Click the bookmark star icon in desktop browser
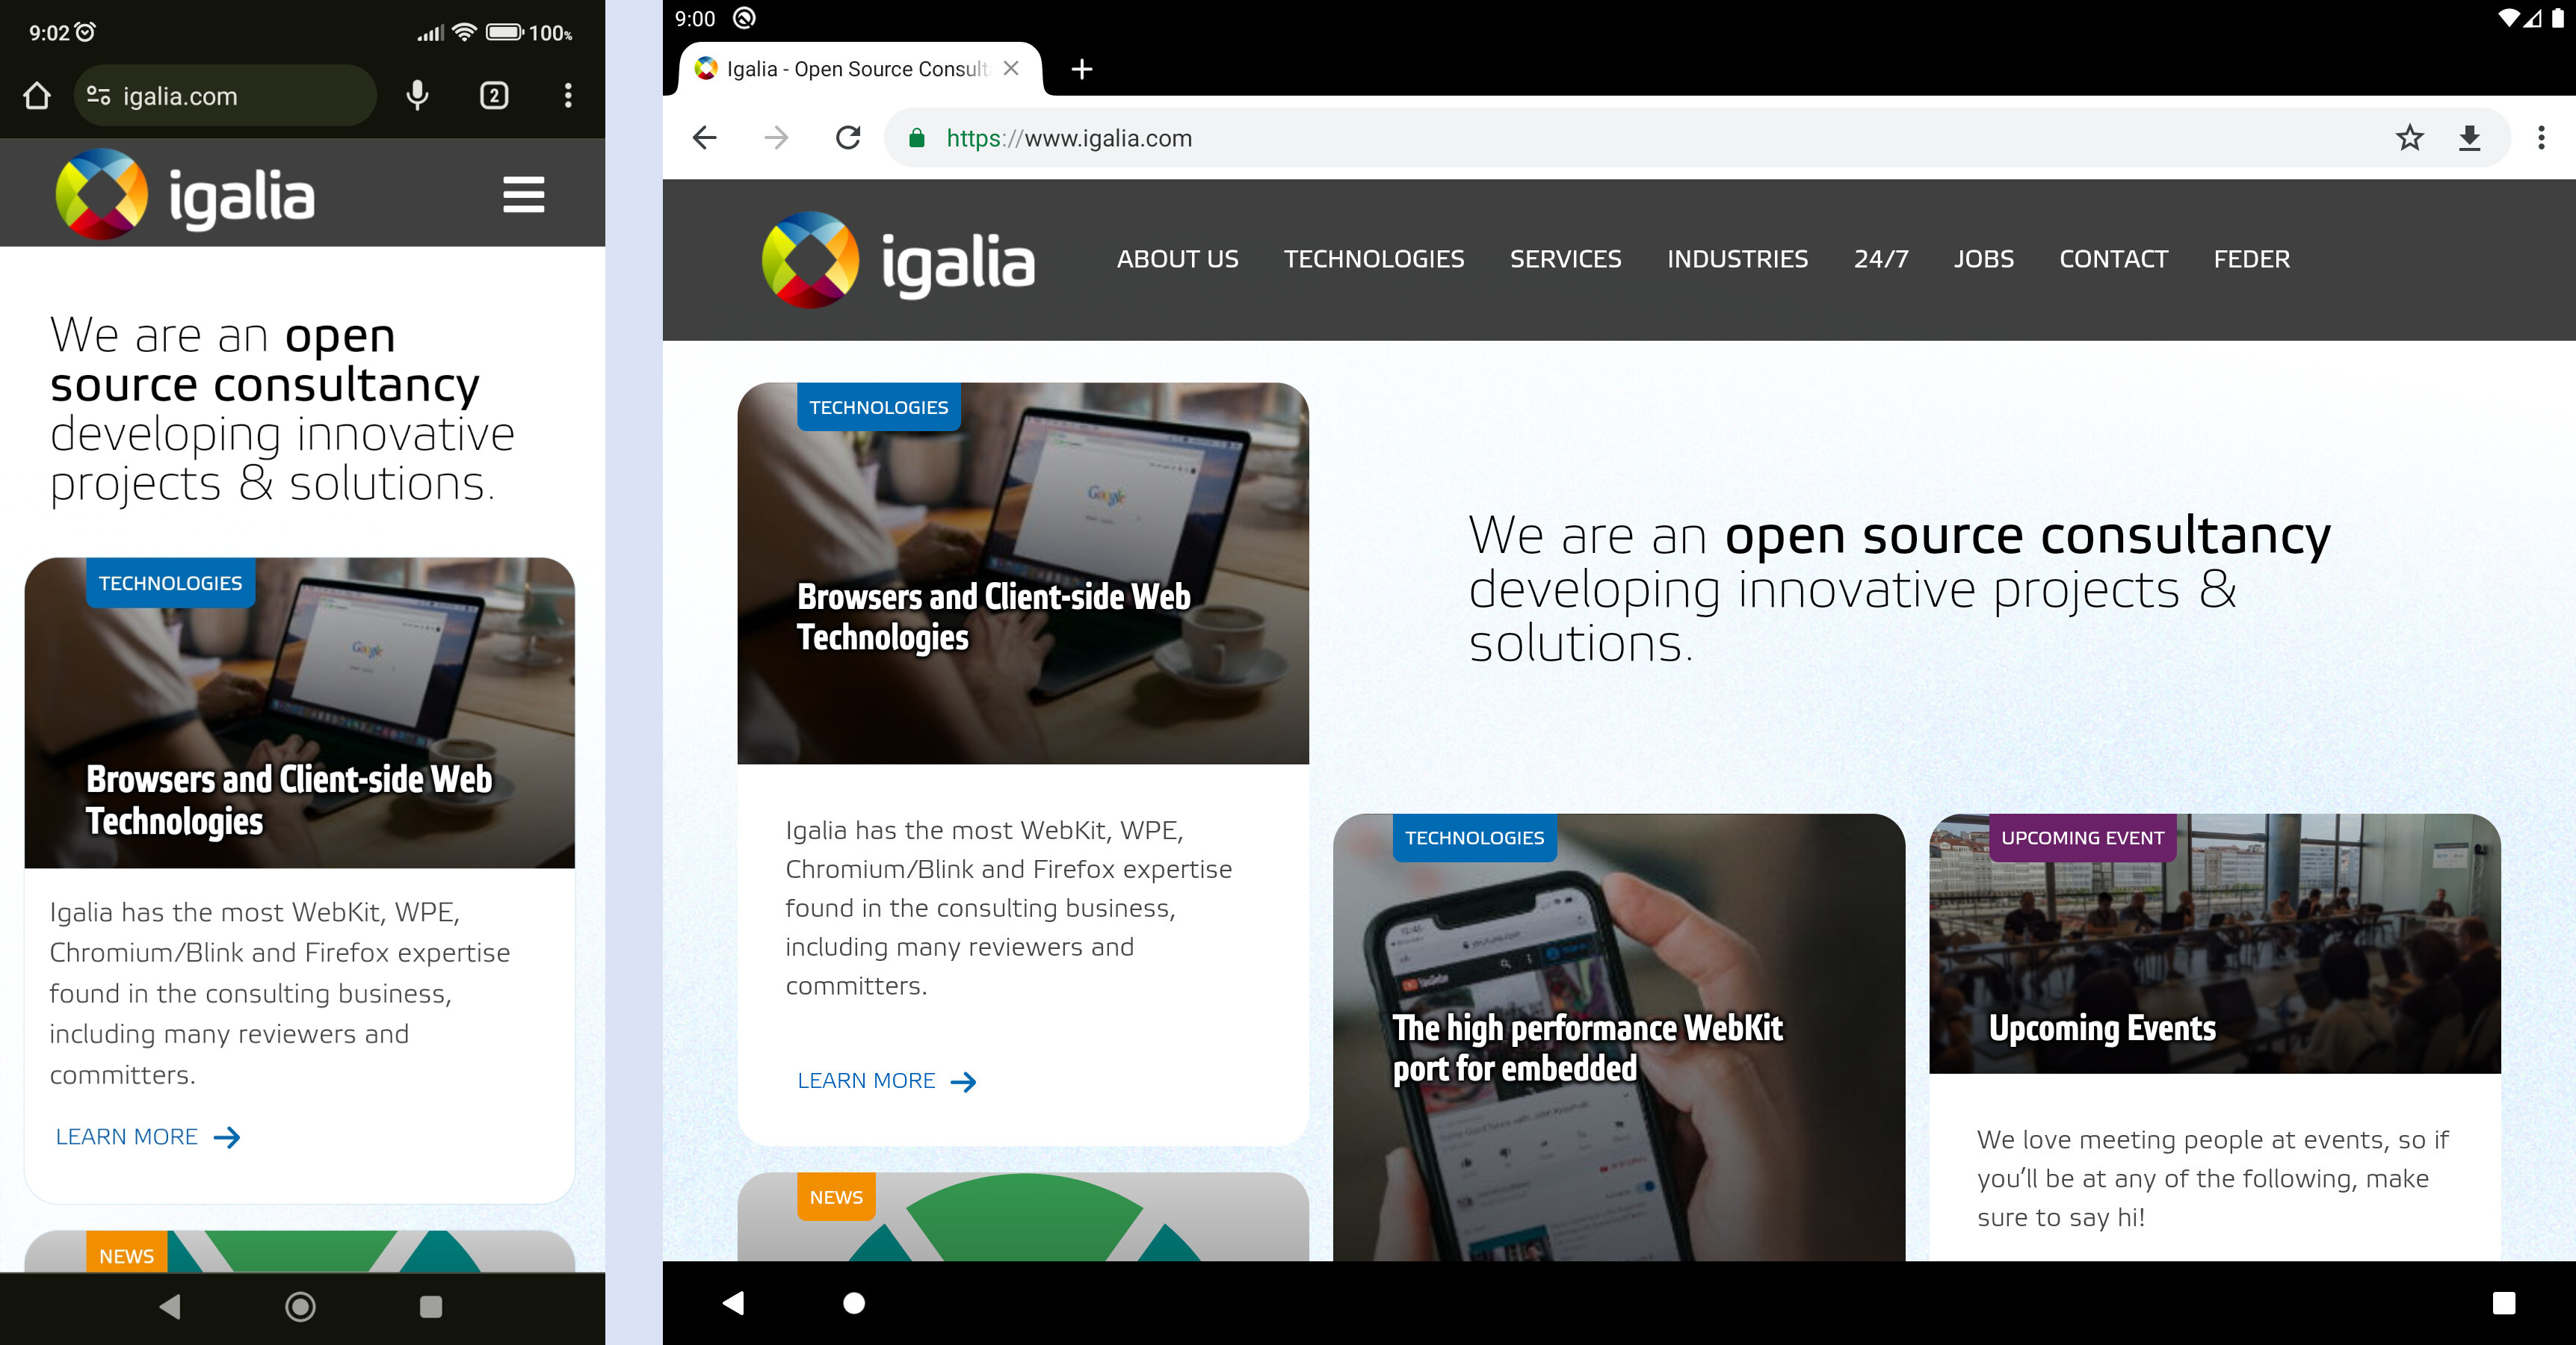The image size is (2576, 1345). pyautogui.click(x=2409, y=138)
